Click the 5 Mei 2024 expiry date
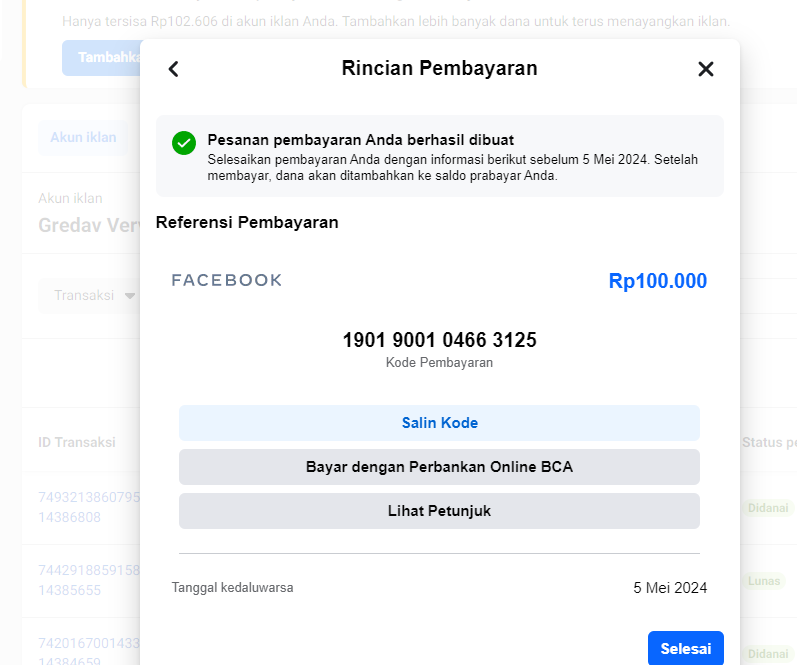Viewport: 797px width, 665px height. [670, 588]
